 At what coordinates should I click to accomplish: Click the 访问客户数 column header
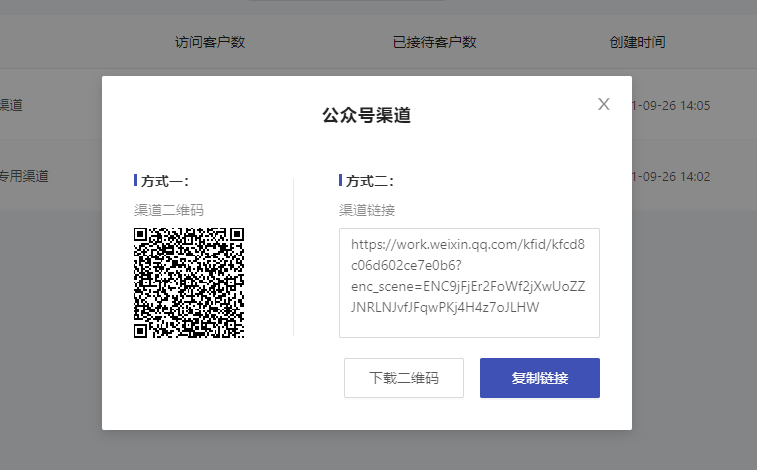(x=210, y=42)
